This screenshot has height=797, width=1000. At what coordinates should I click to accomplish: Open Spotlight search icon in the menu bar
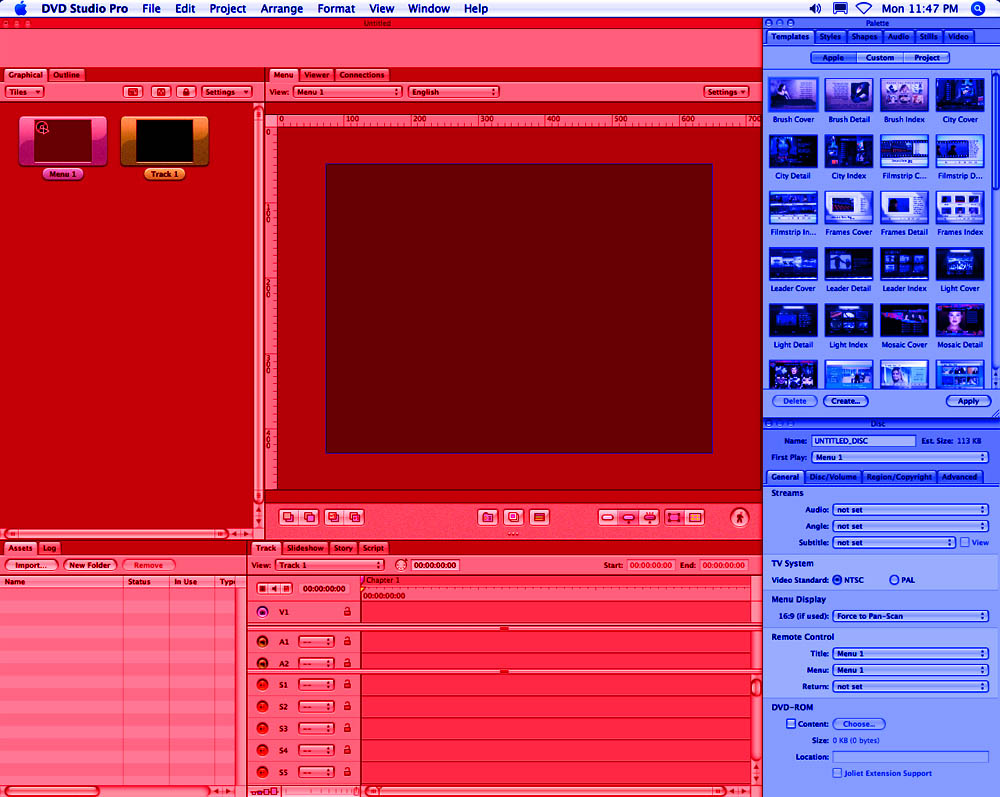(978, 8)
